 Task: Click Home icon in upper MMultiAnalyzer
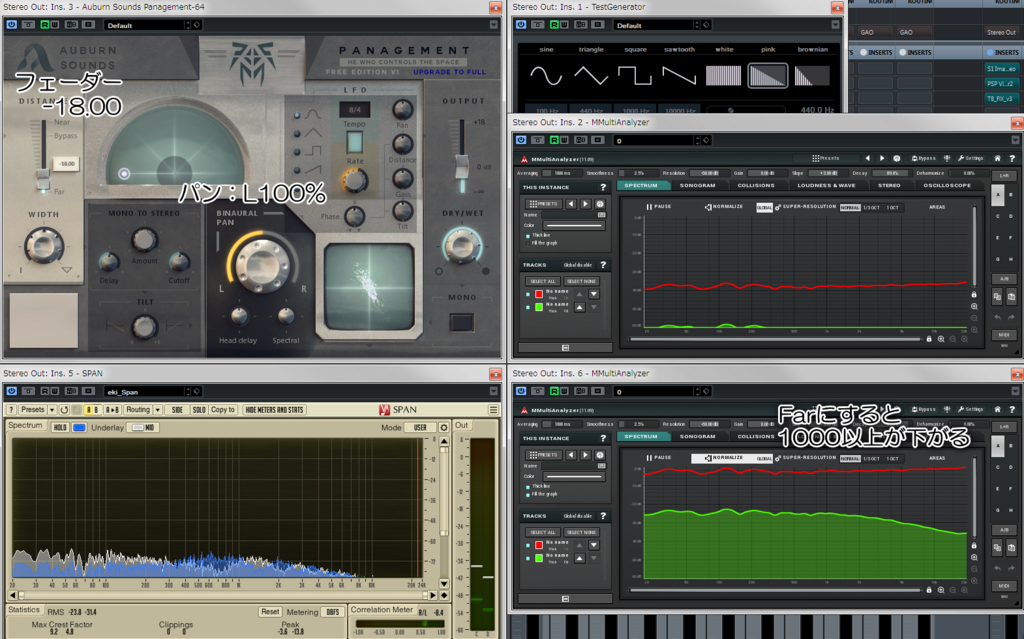(997, 158)
